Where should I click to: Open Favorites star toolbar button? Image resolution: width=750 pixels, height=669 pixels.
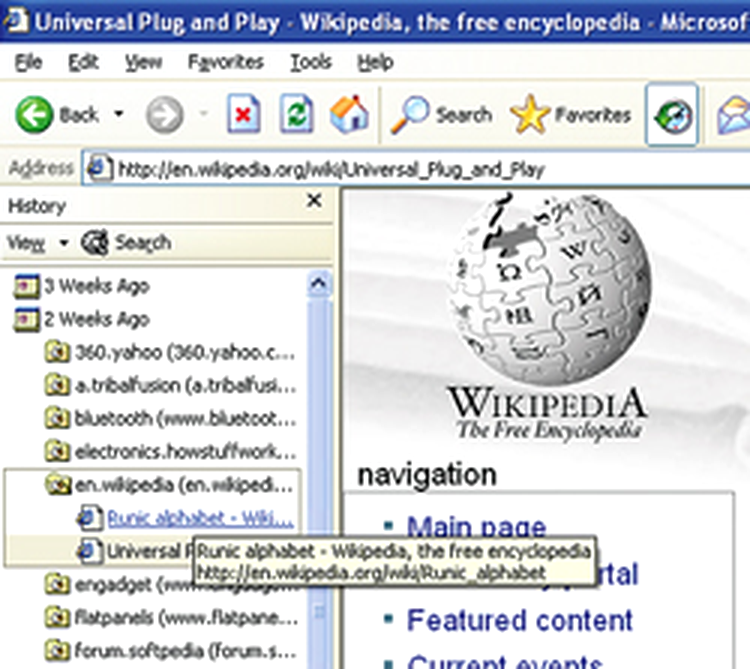coord(571,114)
